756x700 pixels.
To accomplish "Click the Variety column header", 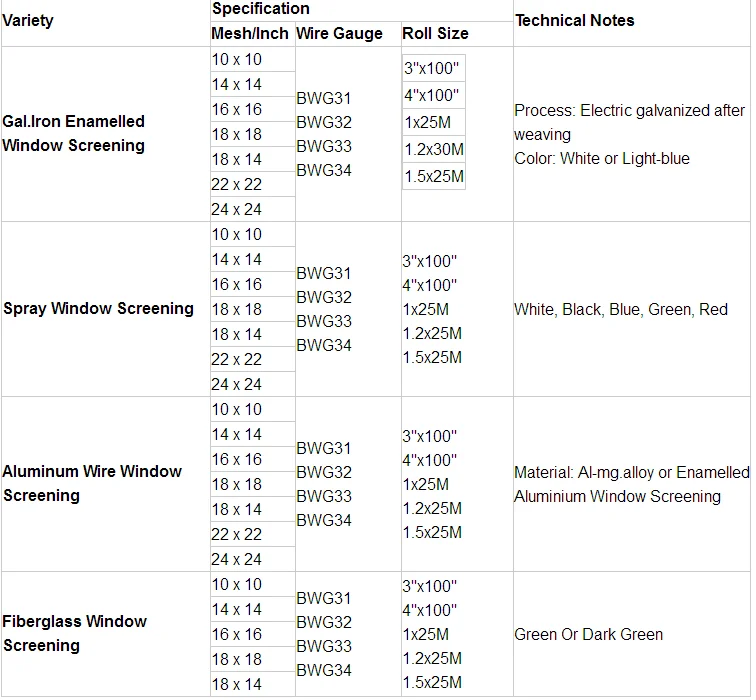I will coord(29,20).
